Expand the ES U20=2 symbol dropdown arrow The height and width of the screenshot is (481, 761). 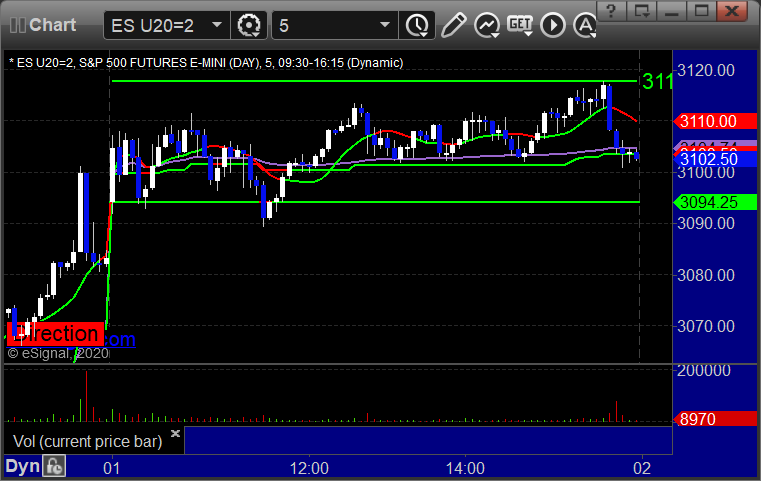(217, 25)
